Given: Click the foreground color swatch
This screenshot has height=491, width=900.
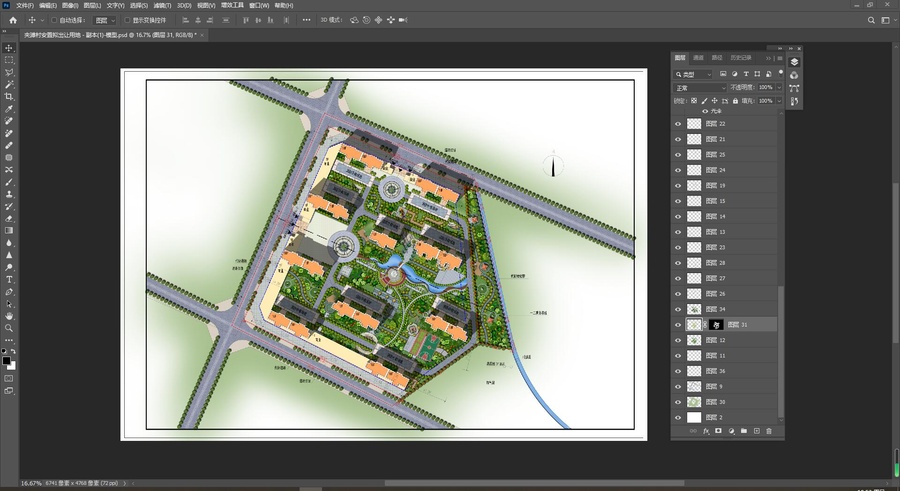Looking at the screenshot, I should click(x=6, y=361).
